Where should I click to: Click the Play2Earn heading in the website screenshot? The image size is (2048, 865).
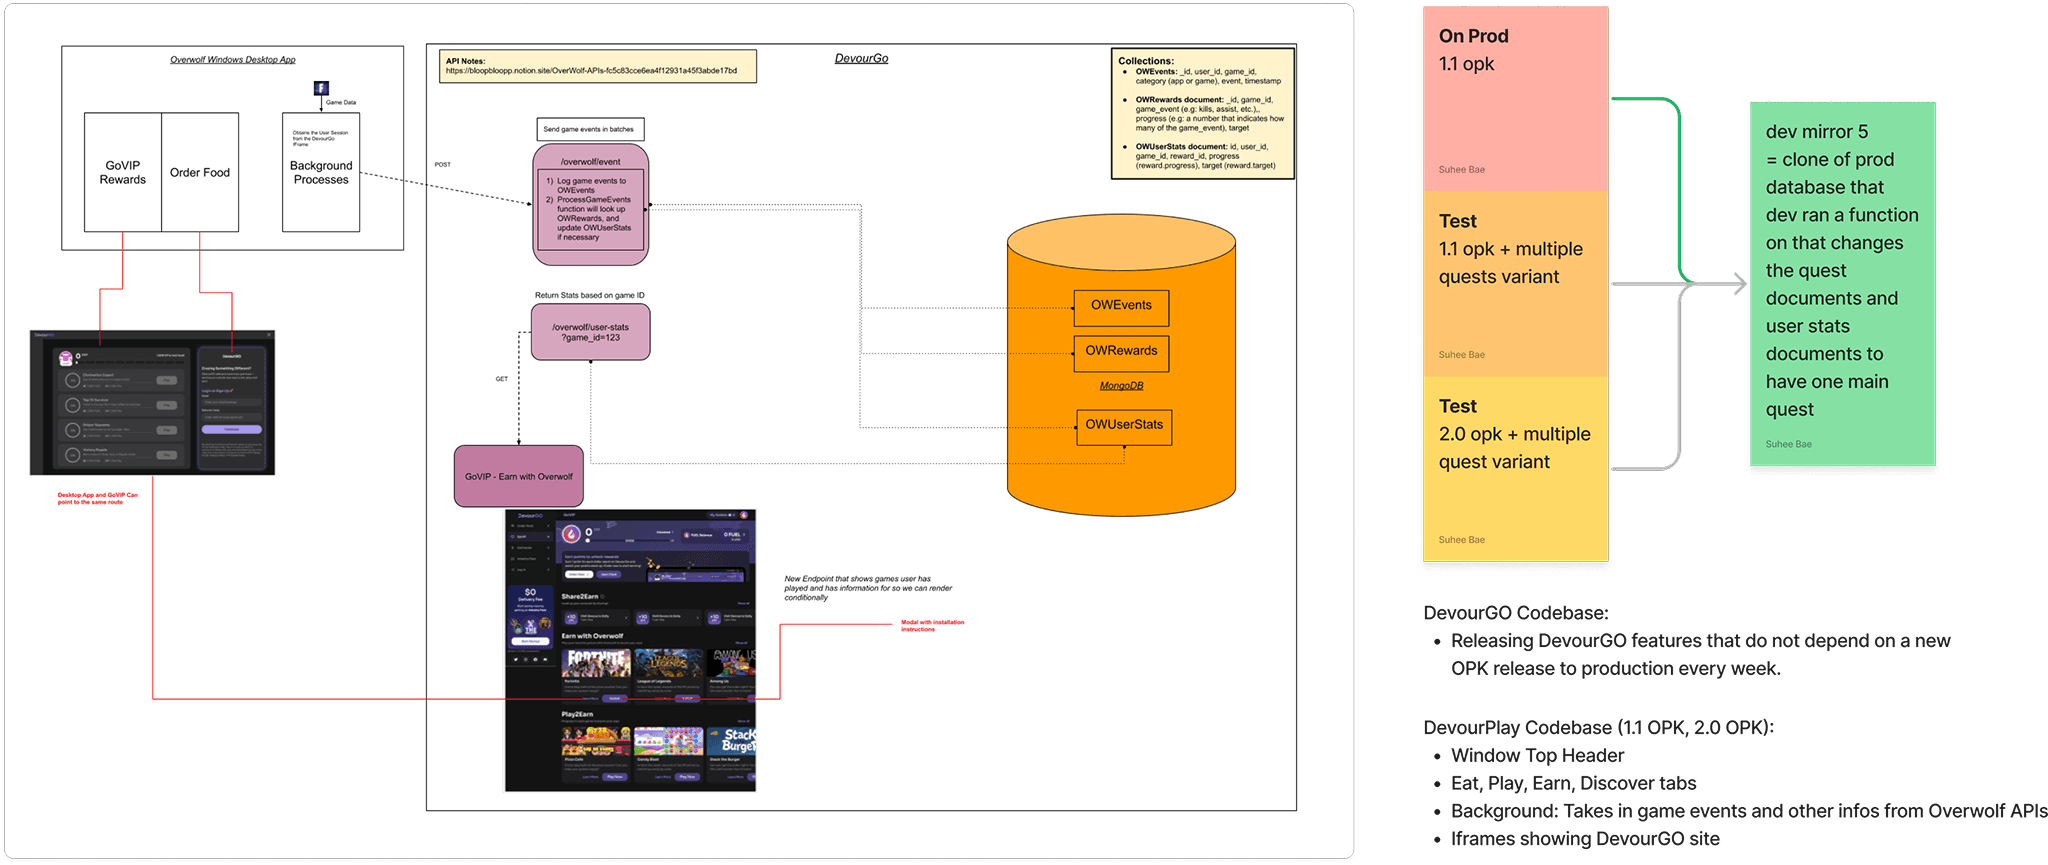(x=577, y=714)
